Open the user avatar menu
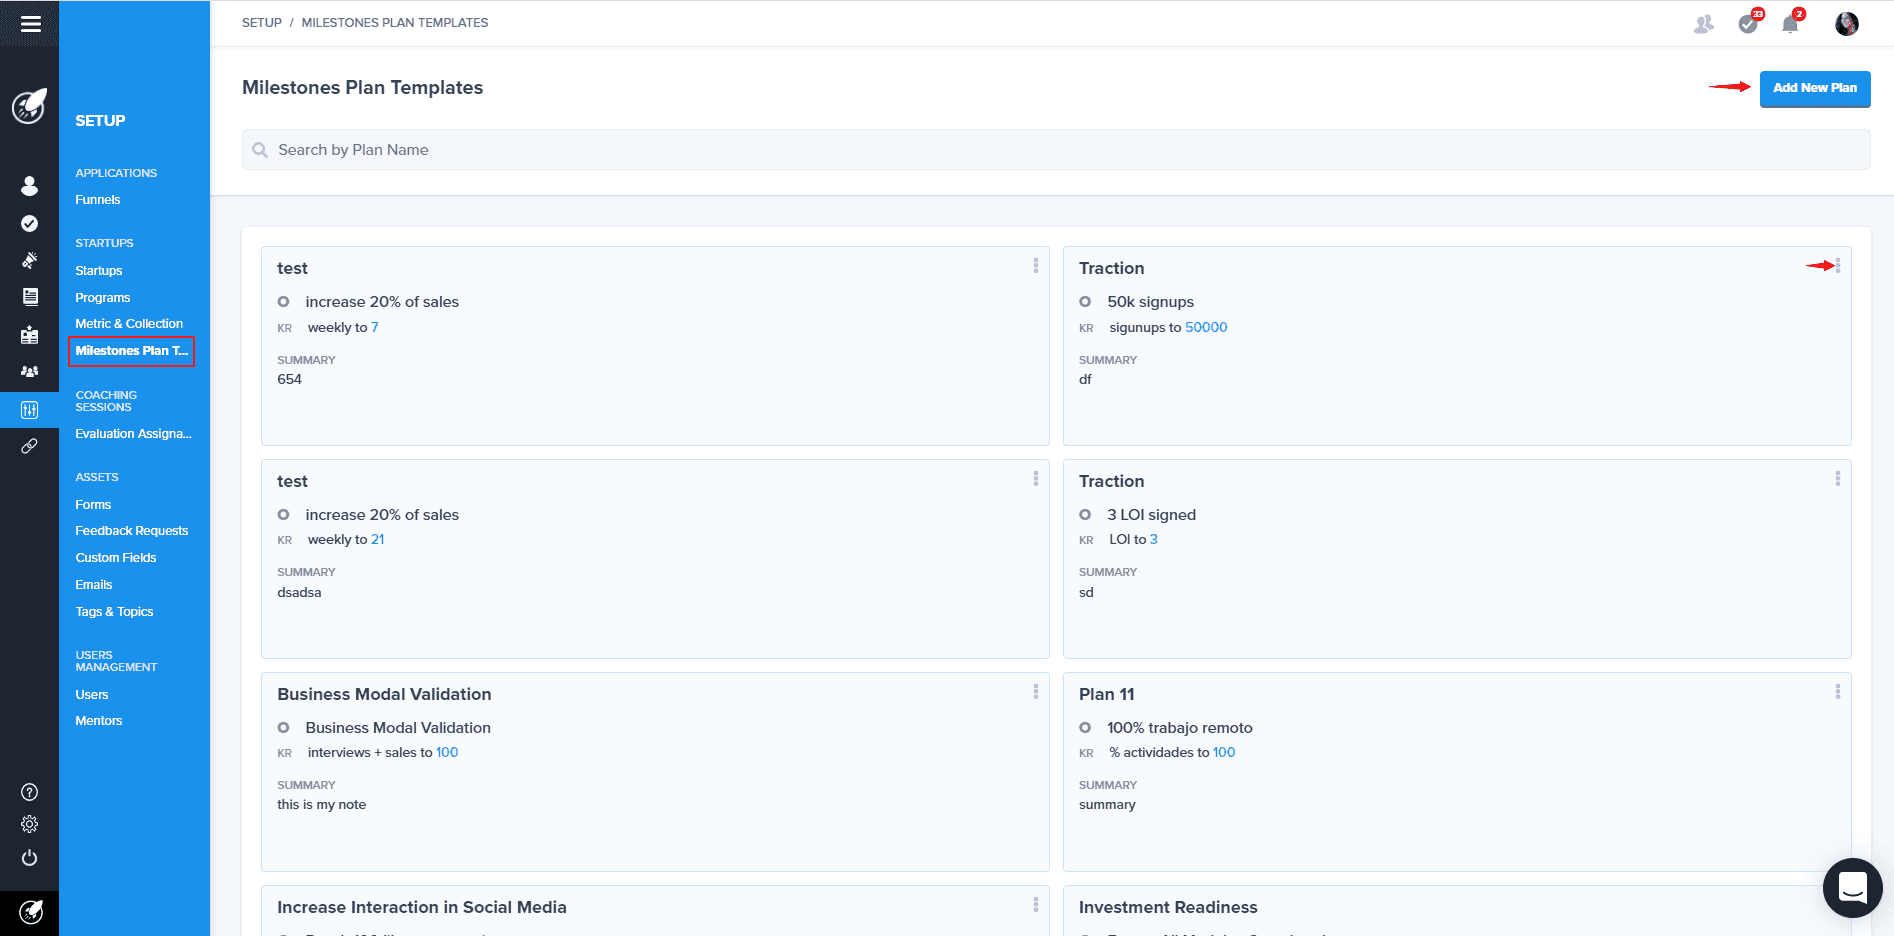Image resolution: width=1894 pixels, height=936 pixels. pyautogui.click(x=1847, y=23)
